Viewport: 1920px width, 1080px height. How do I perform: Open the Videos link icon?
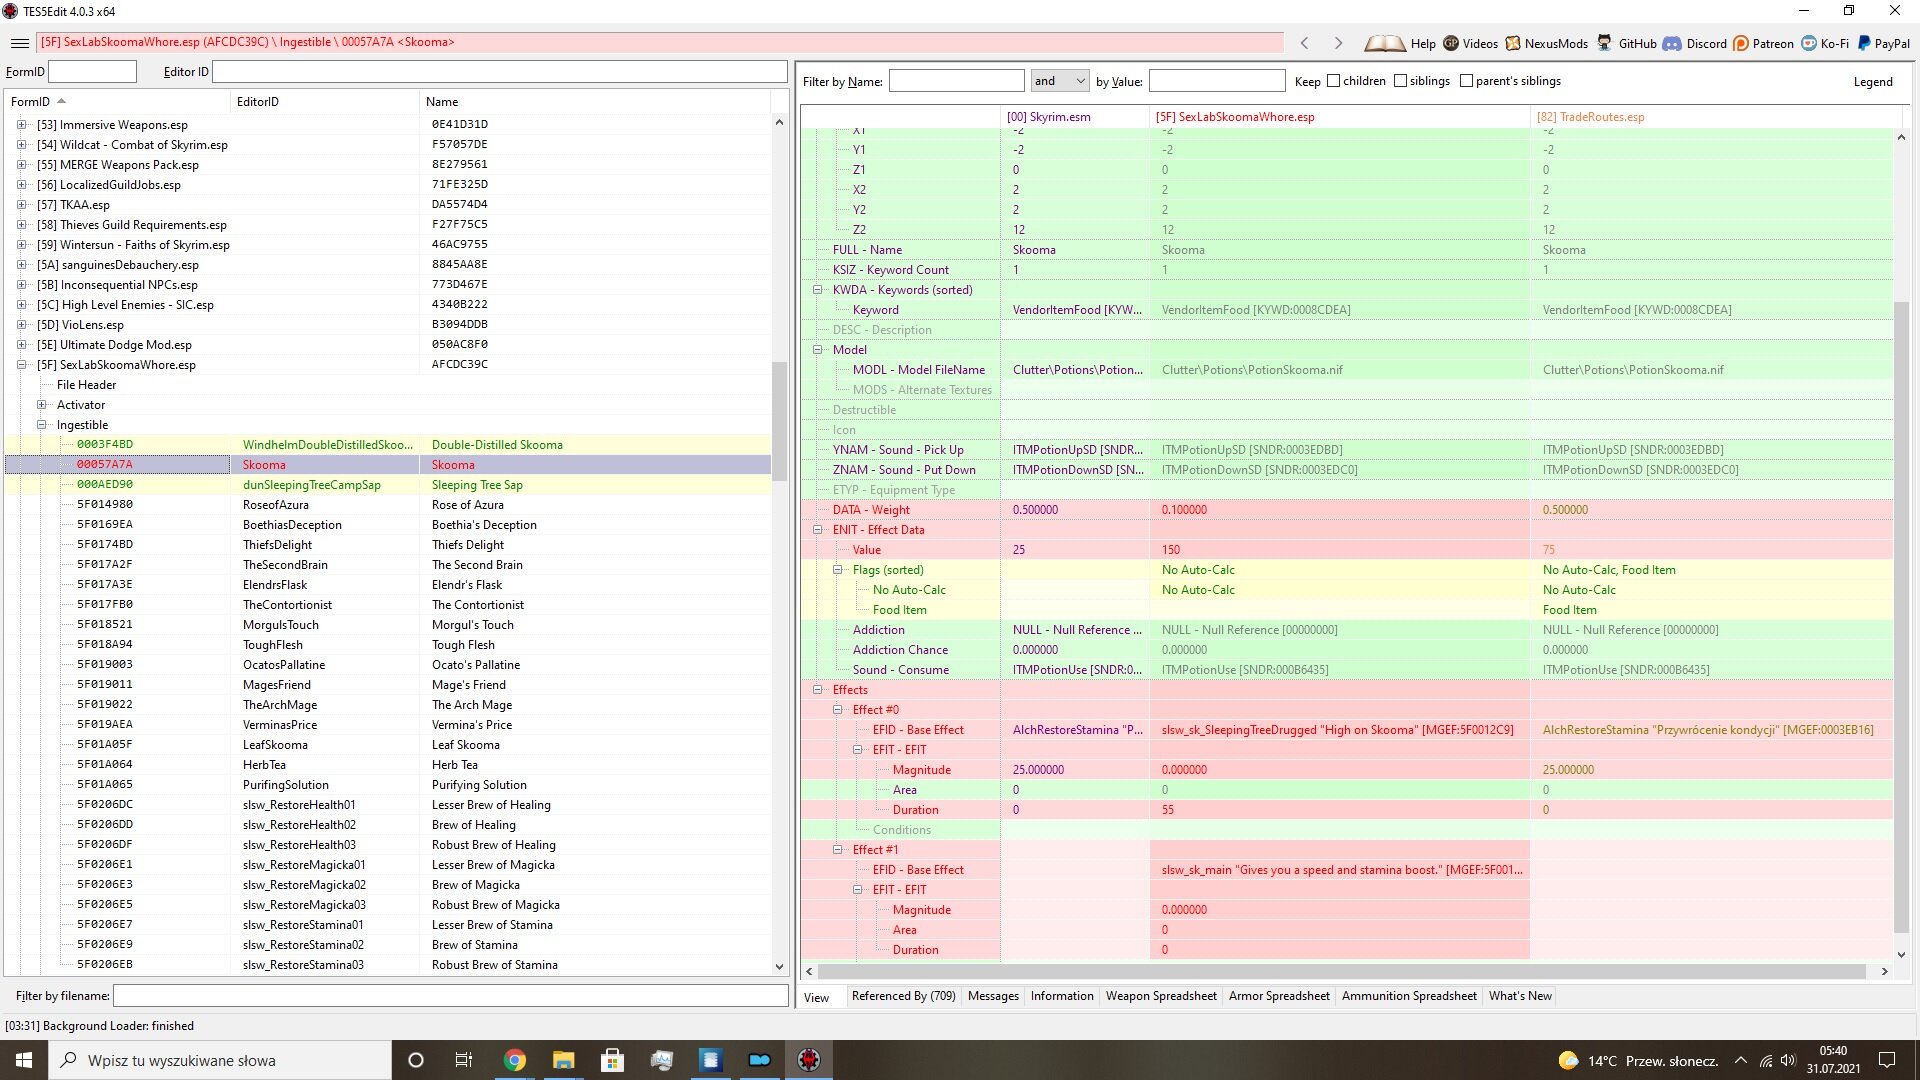1451,43
